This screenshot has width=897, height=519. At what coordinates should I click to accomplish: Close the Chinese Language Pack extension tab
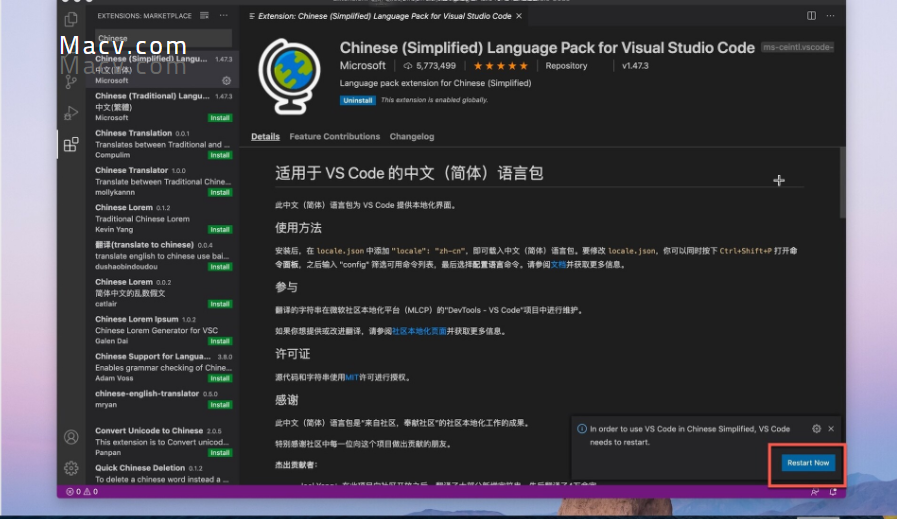point(519,16)
